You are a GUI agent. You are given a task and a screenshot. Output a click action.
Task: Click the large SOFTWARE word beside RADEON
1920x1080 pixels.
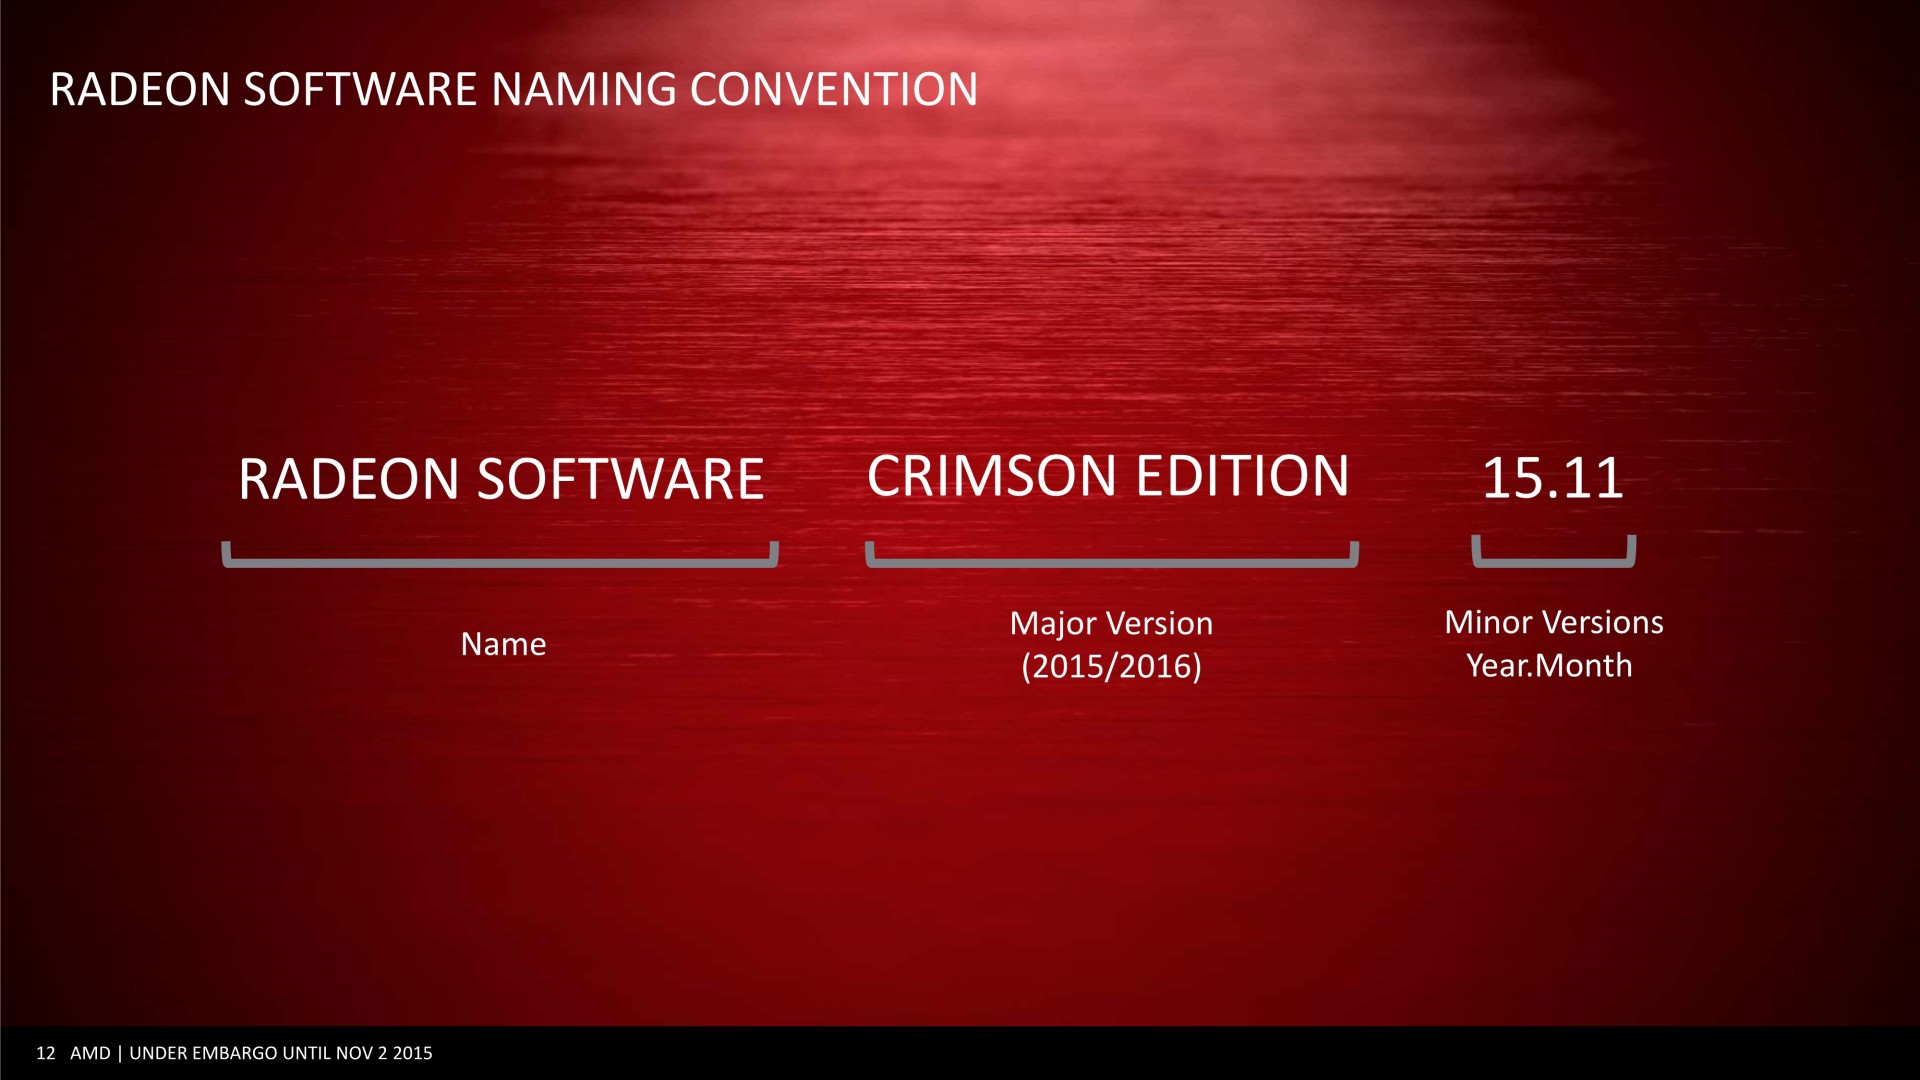tap(620, 479)
